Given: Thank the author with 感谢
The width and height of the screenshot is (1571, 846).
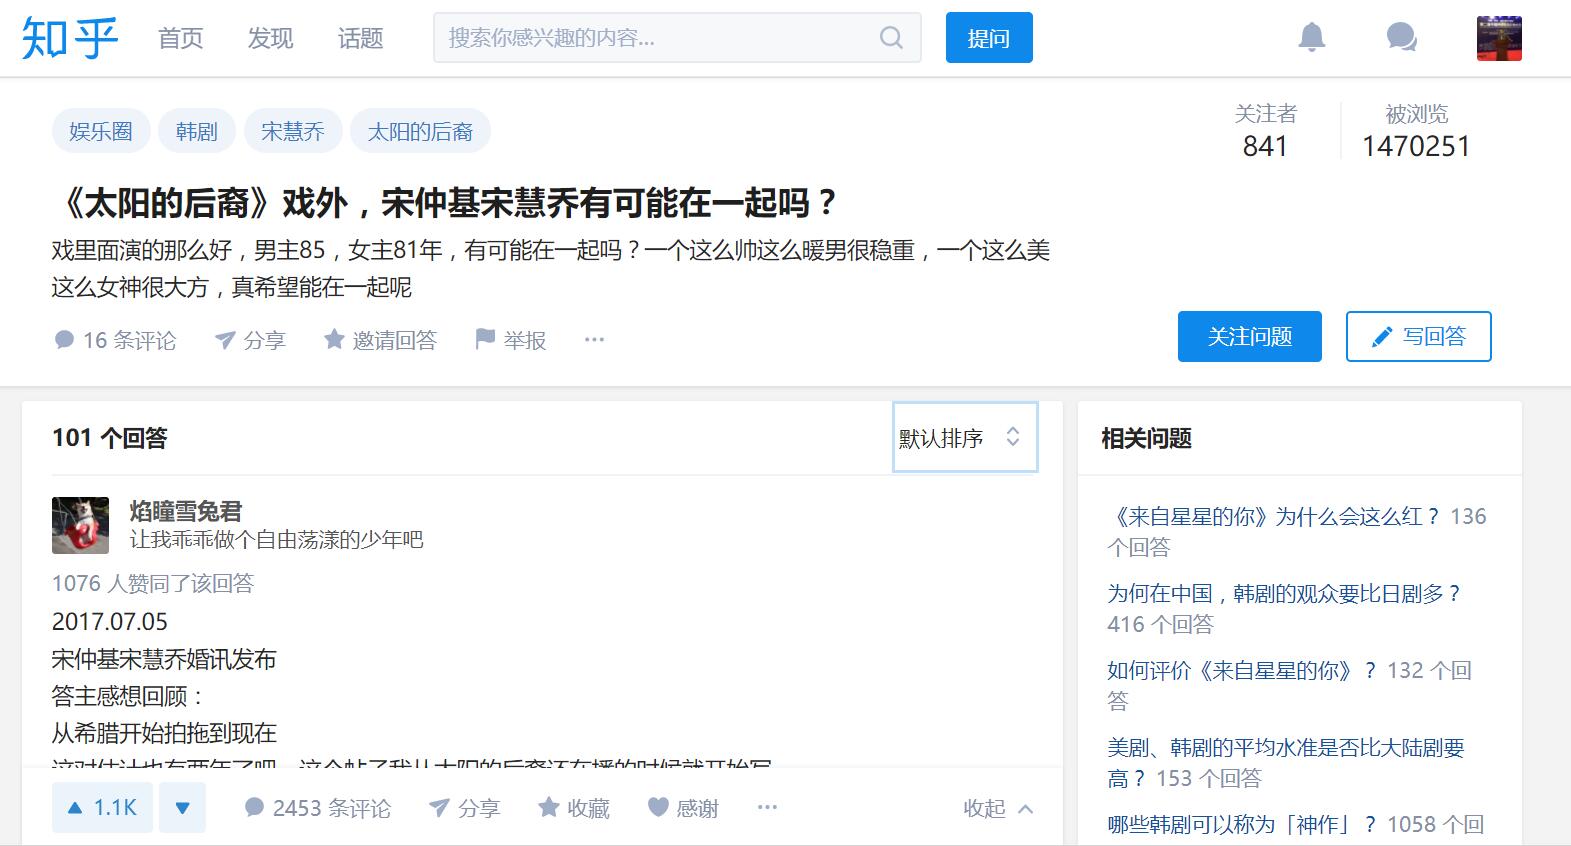Looking at the screenshot, I should coord(683,808).
